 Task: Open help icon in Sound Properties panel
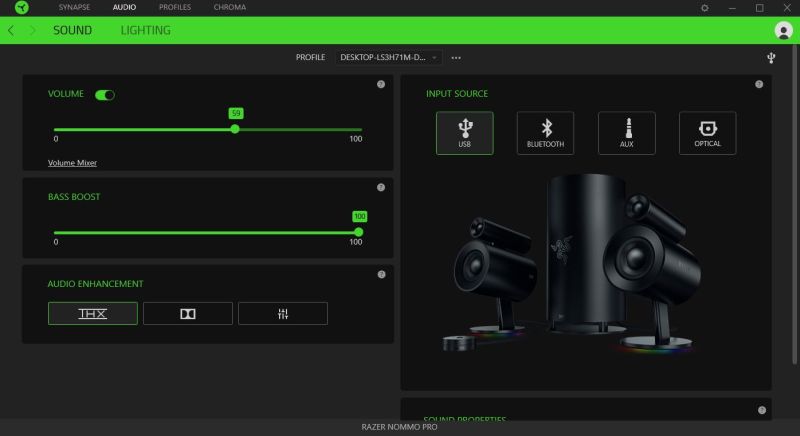point(761,410)
